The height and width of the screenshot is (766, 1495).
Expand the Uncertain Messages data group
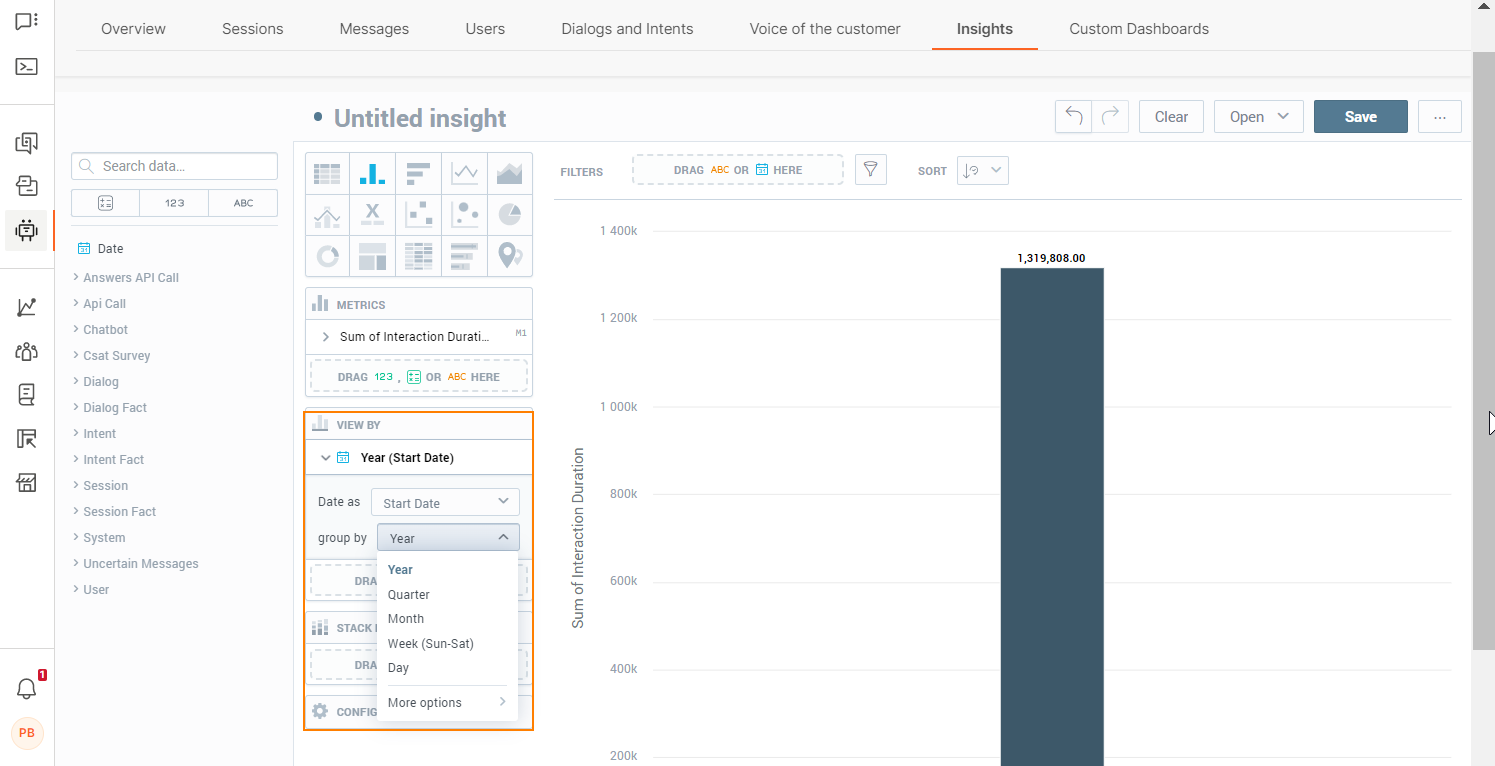pyautogui.click(x=135, y=564)
